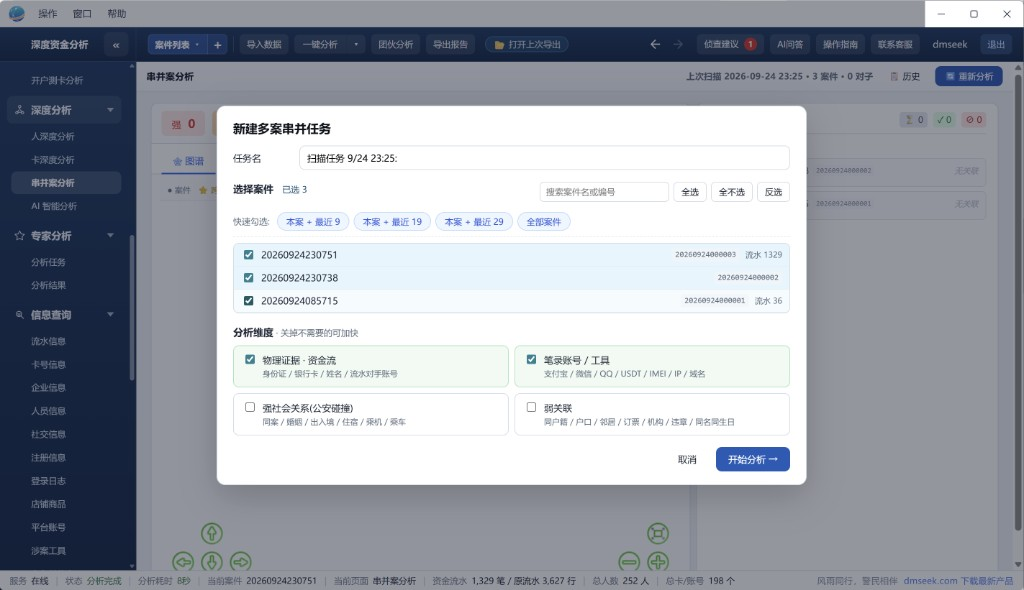The image size is (1024, 590).
Task: Zoom out graph with minus circle
Action: 630,561
